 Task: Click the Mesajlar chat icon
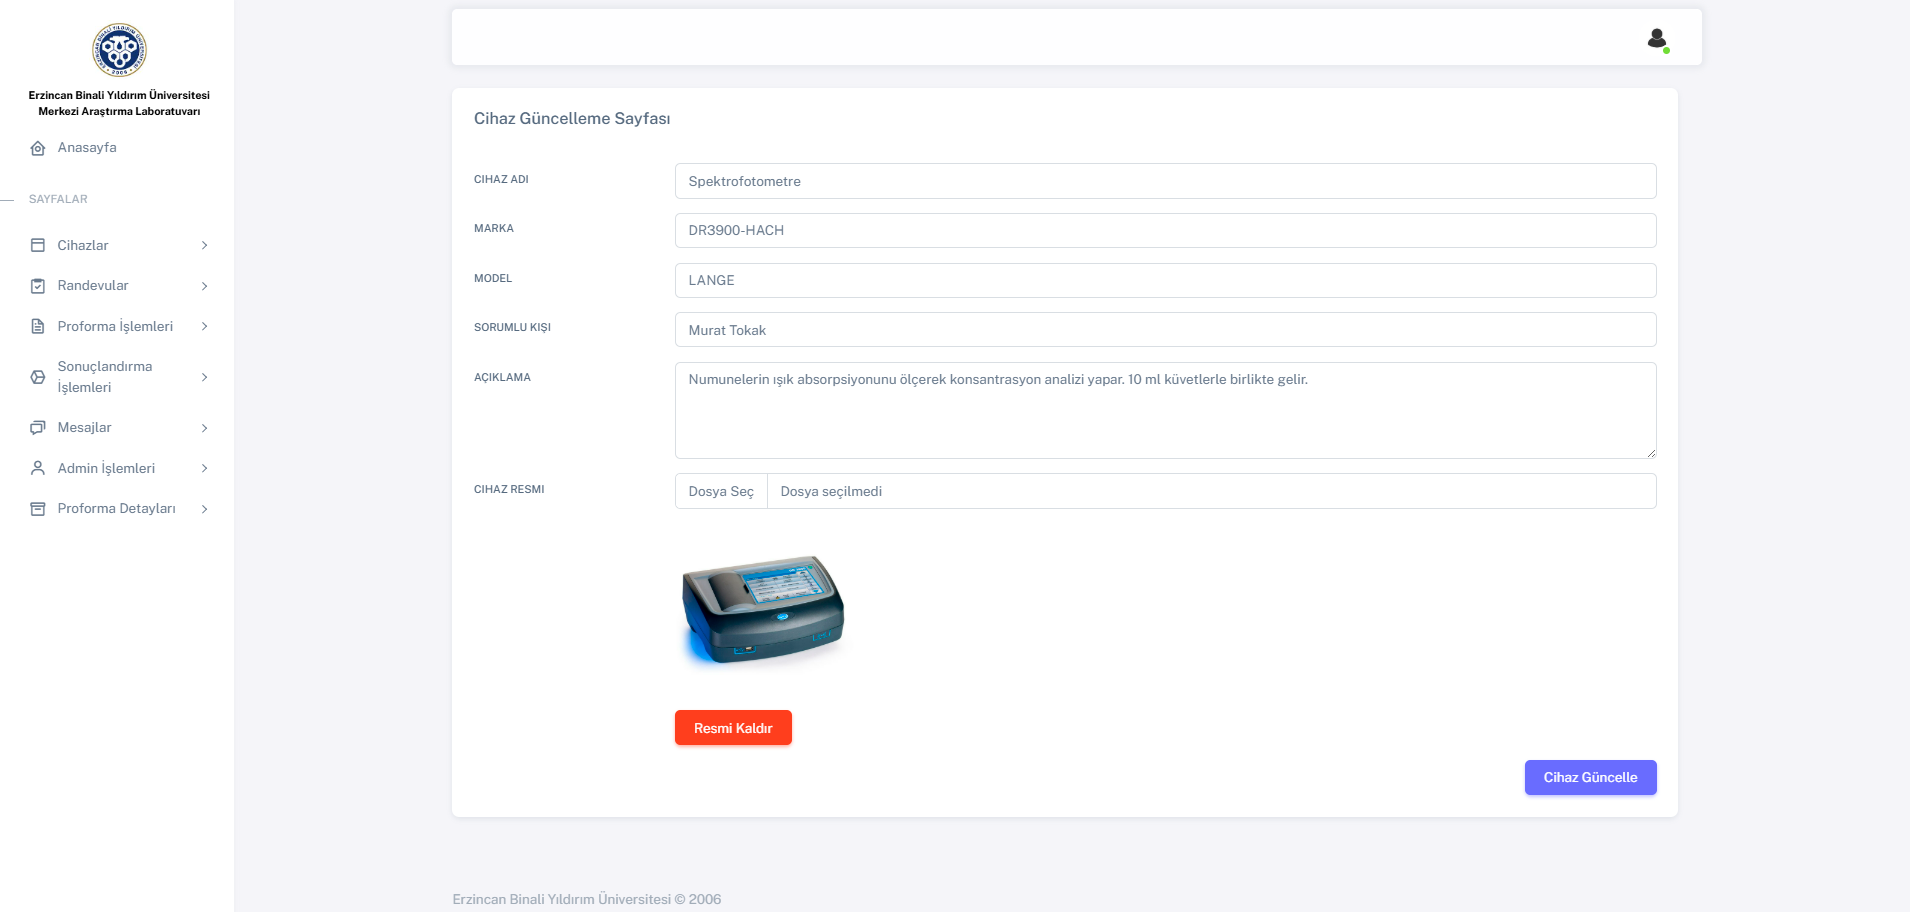(38, 428)
